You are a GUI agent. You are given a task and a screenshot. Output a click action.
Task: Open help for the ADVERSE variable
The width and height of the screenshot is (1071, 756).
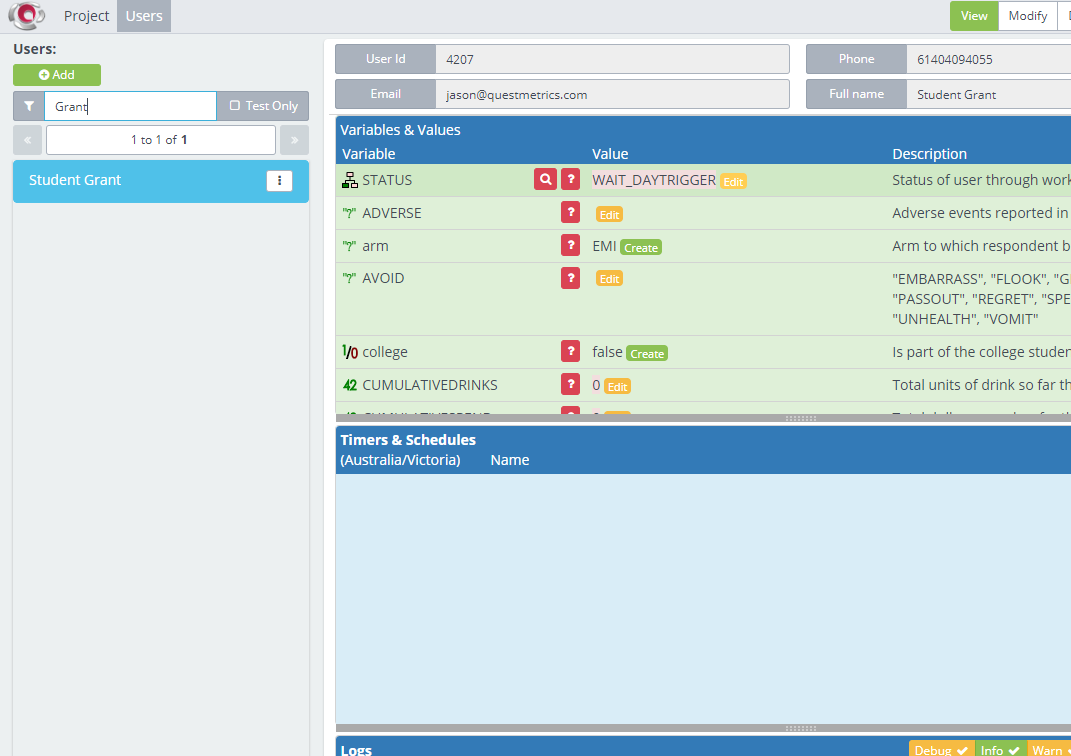570,212
